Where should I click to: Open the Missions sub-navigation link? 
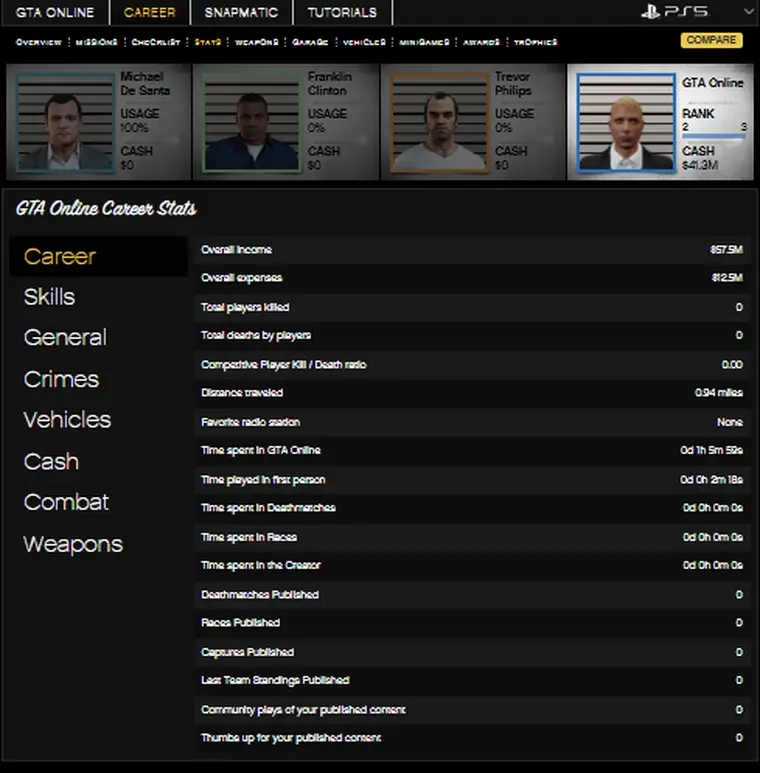point(97,42)
